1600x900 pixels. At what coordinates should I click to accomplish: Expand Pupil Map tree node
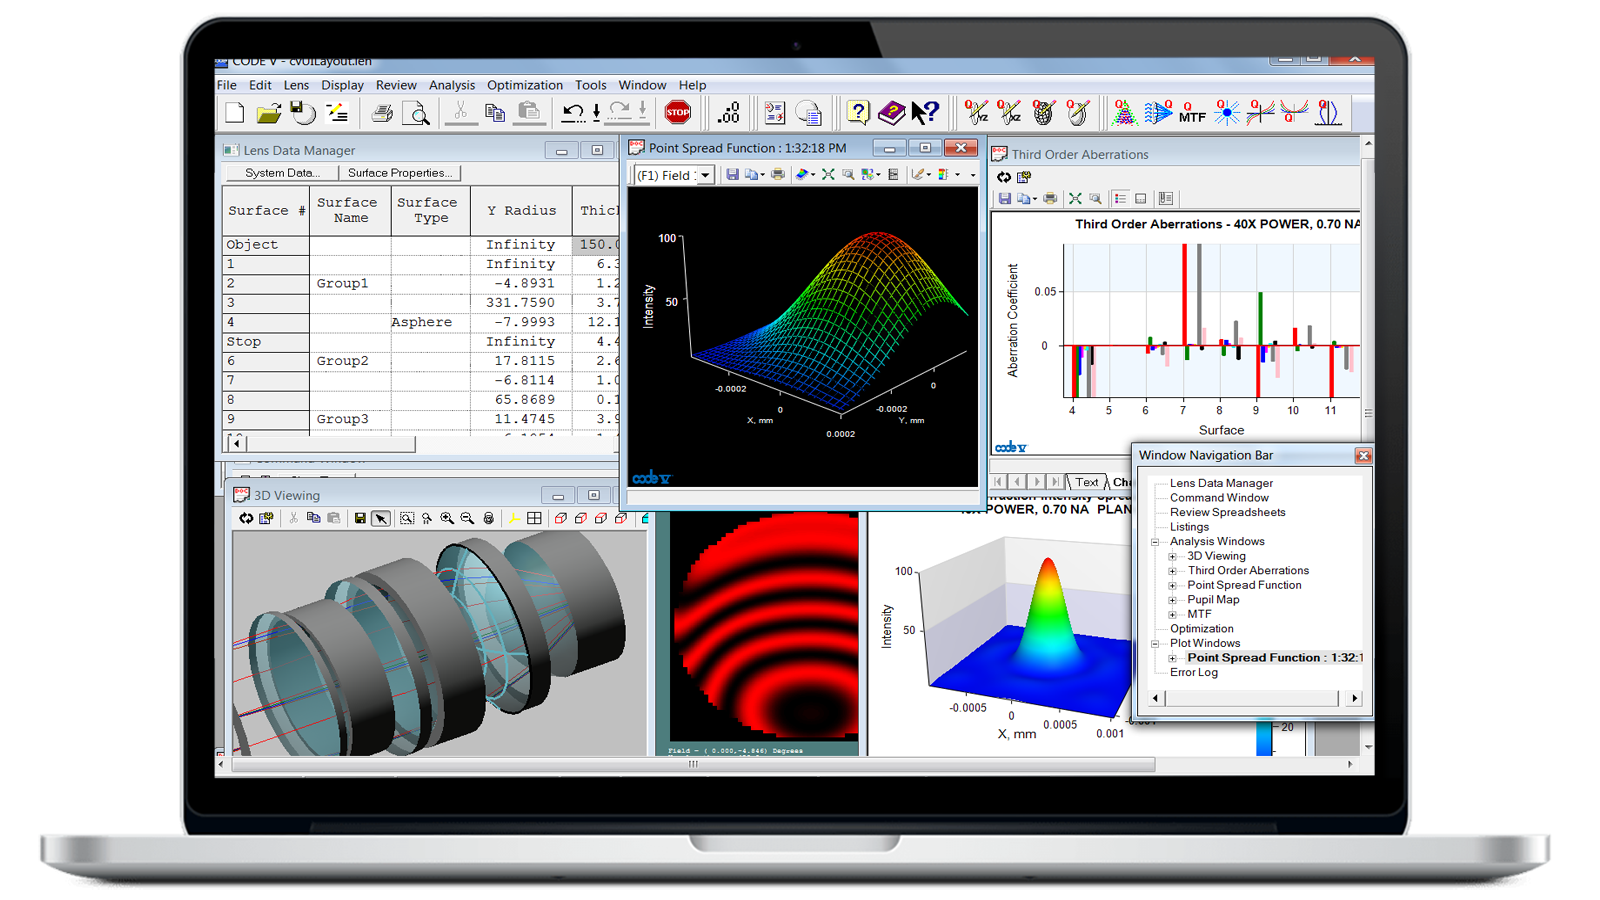(x=1173, y=600)
